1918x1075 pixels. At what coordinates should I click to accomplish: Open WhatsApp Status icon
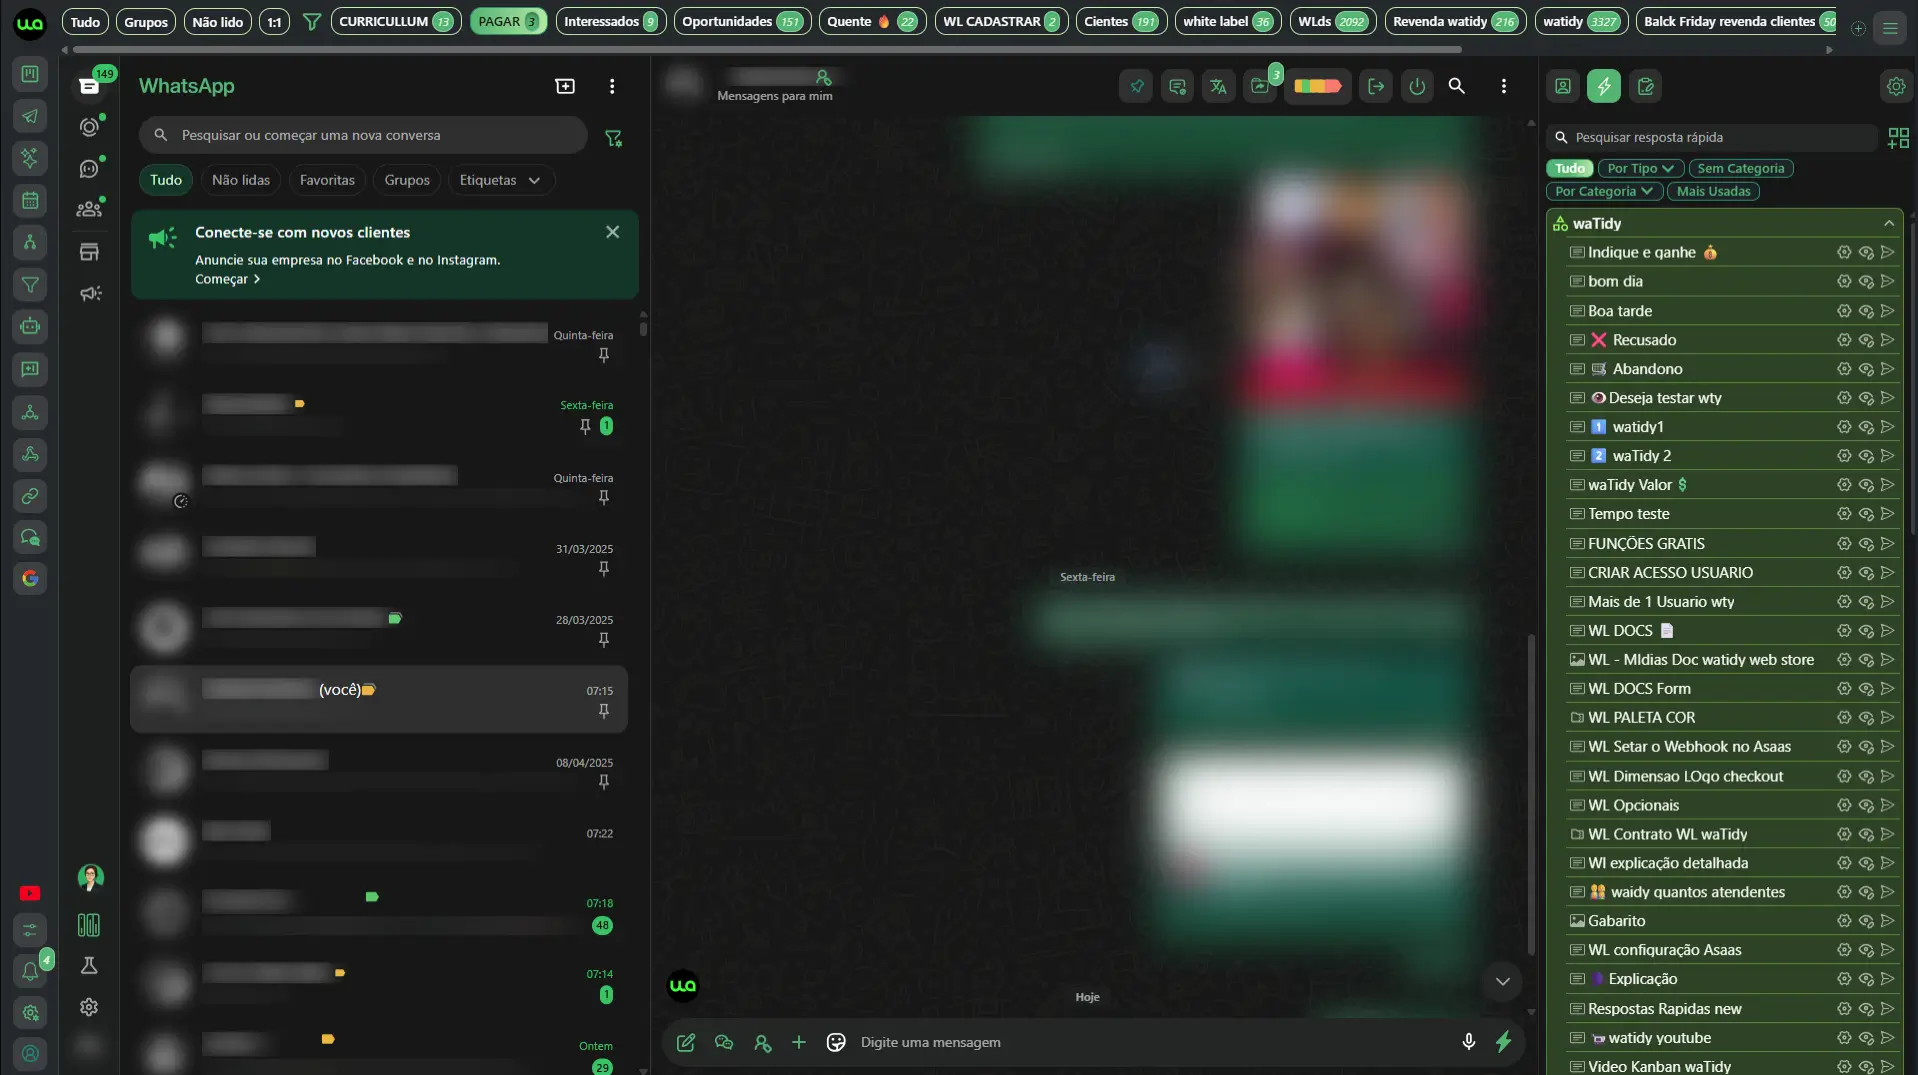click(90, 127)
